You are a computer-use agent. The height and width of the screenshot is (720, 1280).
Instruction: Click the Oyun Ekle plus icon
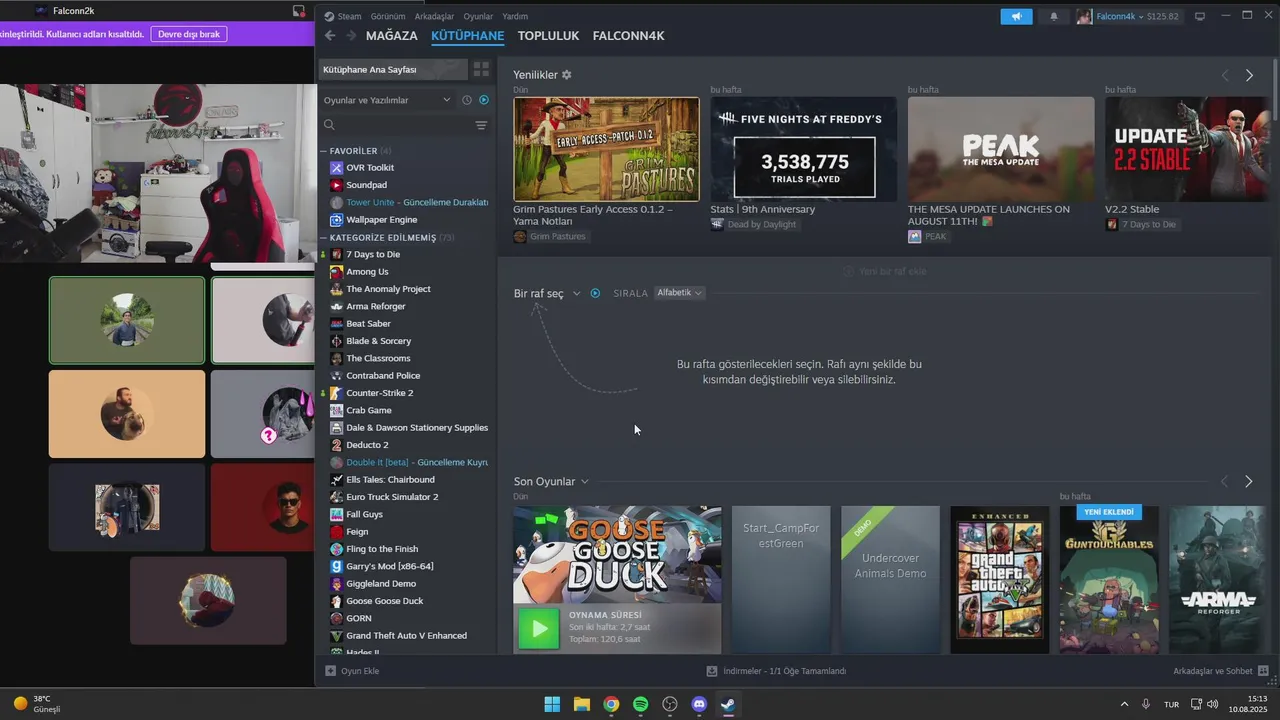click(331, 671)
